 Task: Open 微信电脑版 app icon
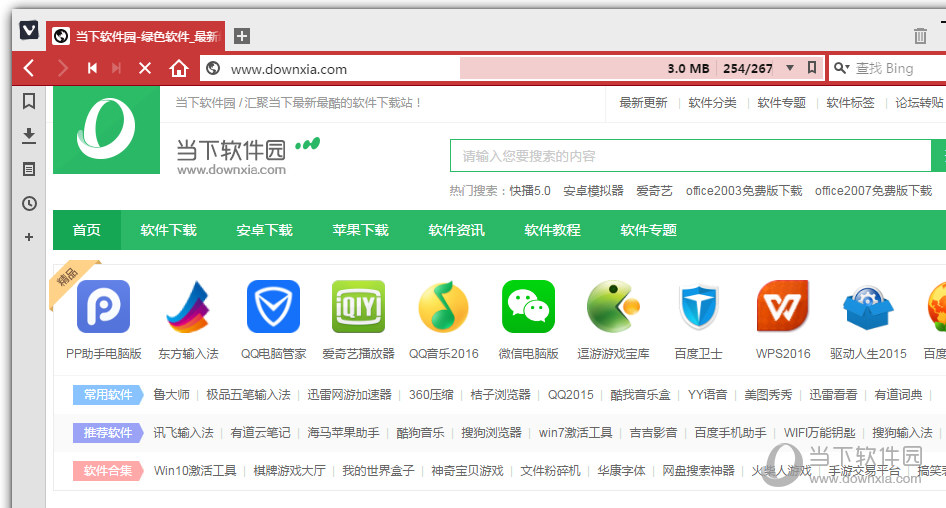tap(528, 306)
